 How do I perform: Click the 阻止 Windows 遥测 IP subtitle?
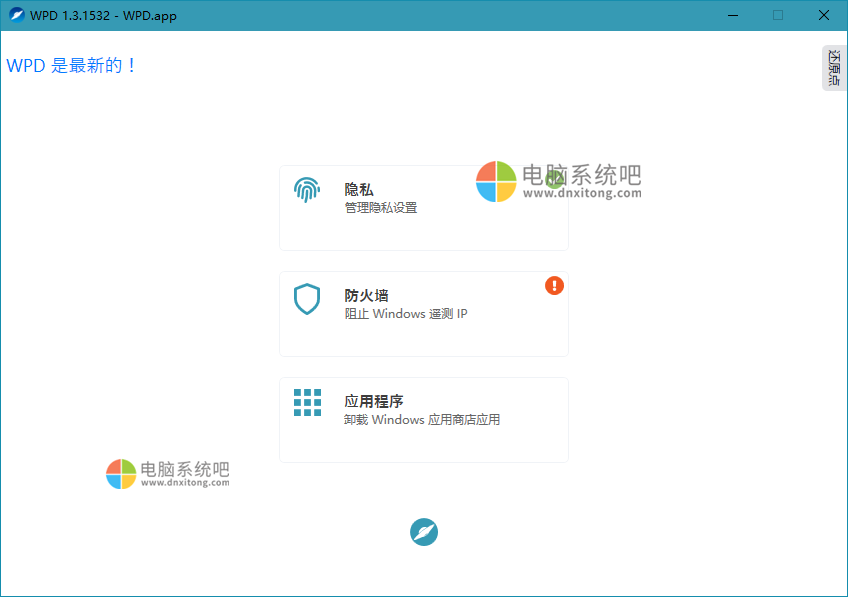[x=406, y=314]
